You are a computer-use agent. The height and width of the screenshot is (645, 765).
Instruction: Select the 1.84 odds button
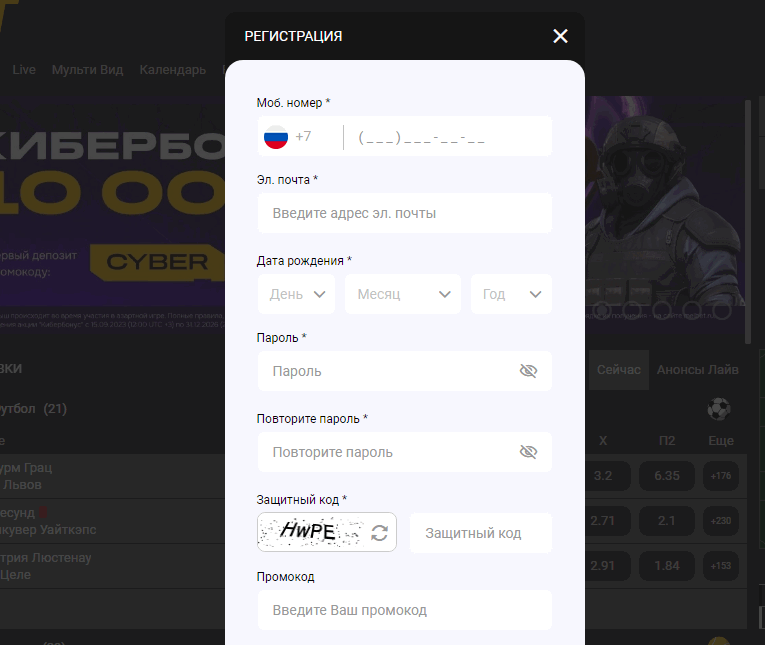click(667, 565)
